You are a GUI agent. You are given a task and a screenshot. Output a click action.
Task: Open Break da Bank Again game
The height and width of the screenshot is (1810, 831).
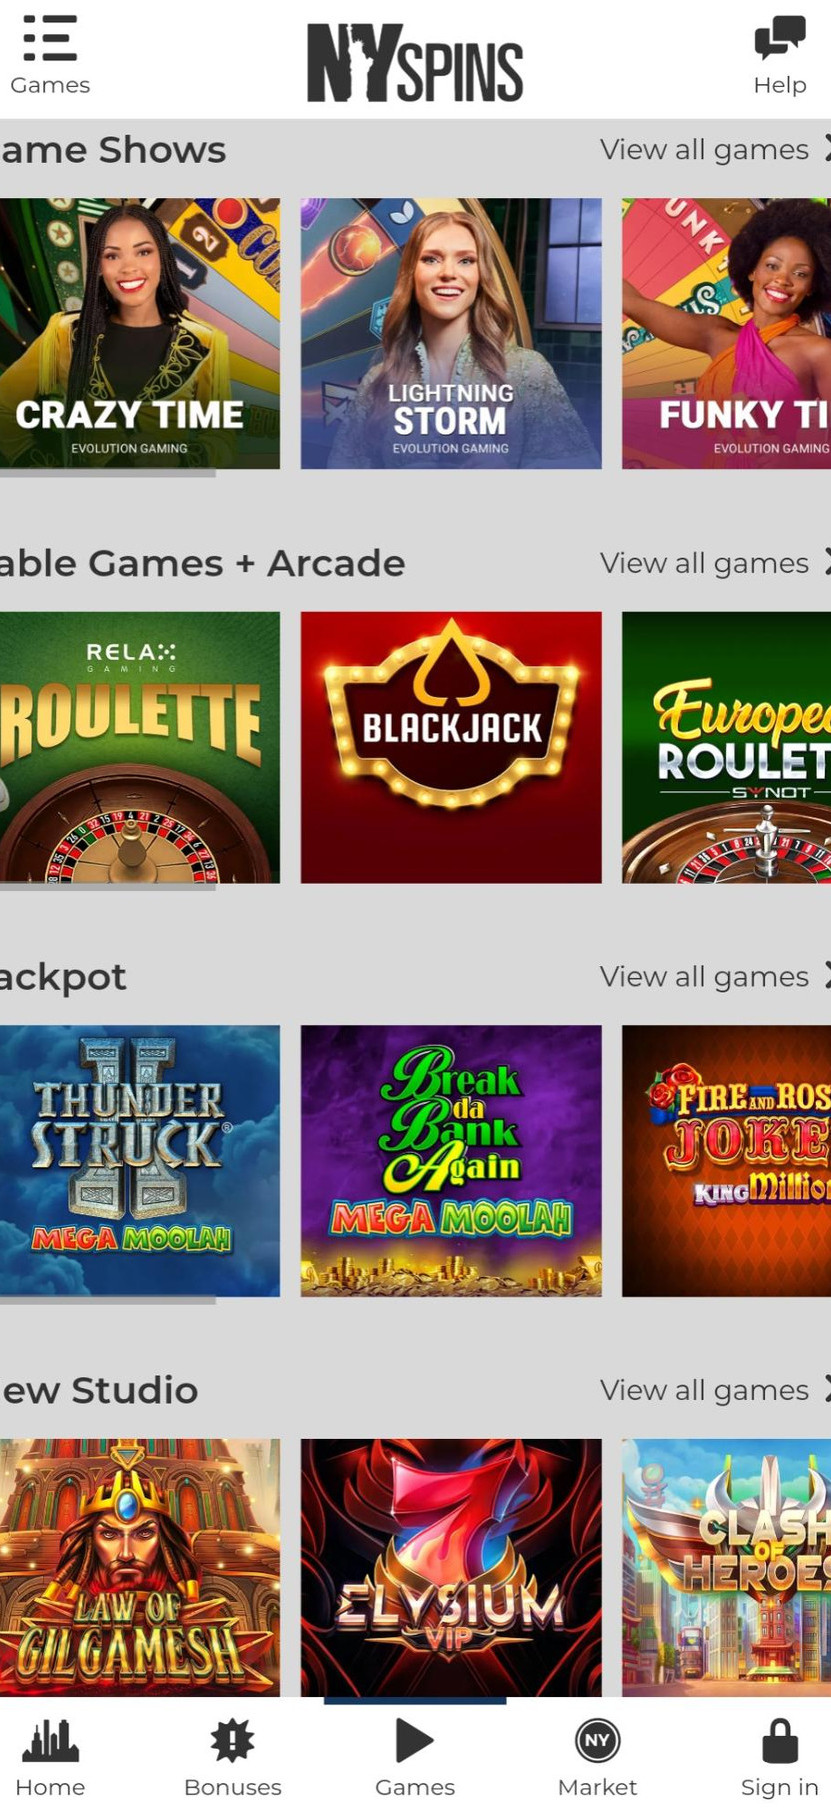point(451,1160)
